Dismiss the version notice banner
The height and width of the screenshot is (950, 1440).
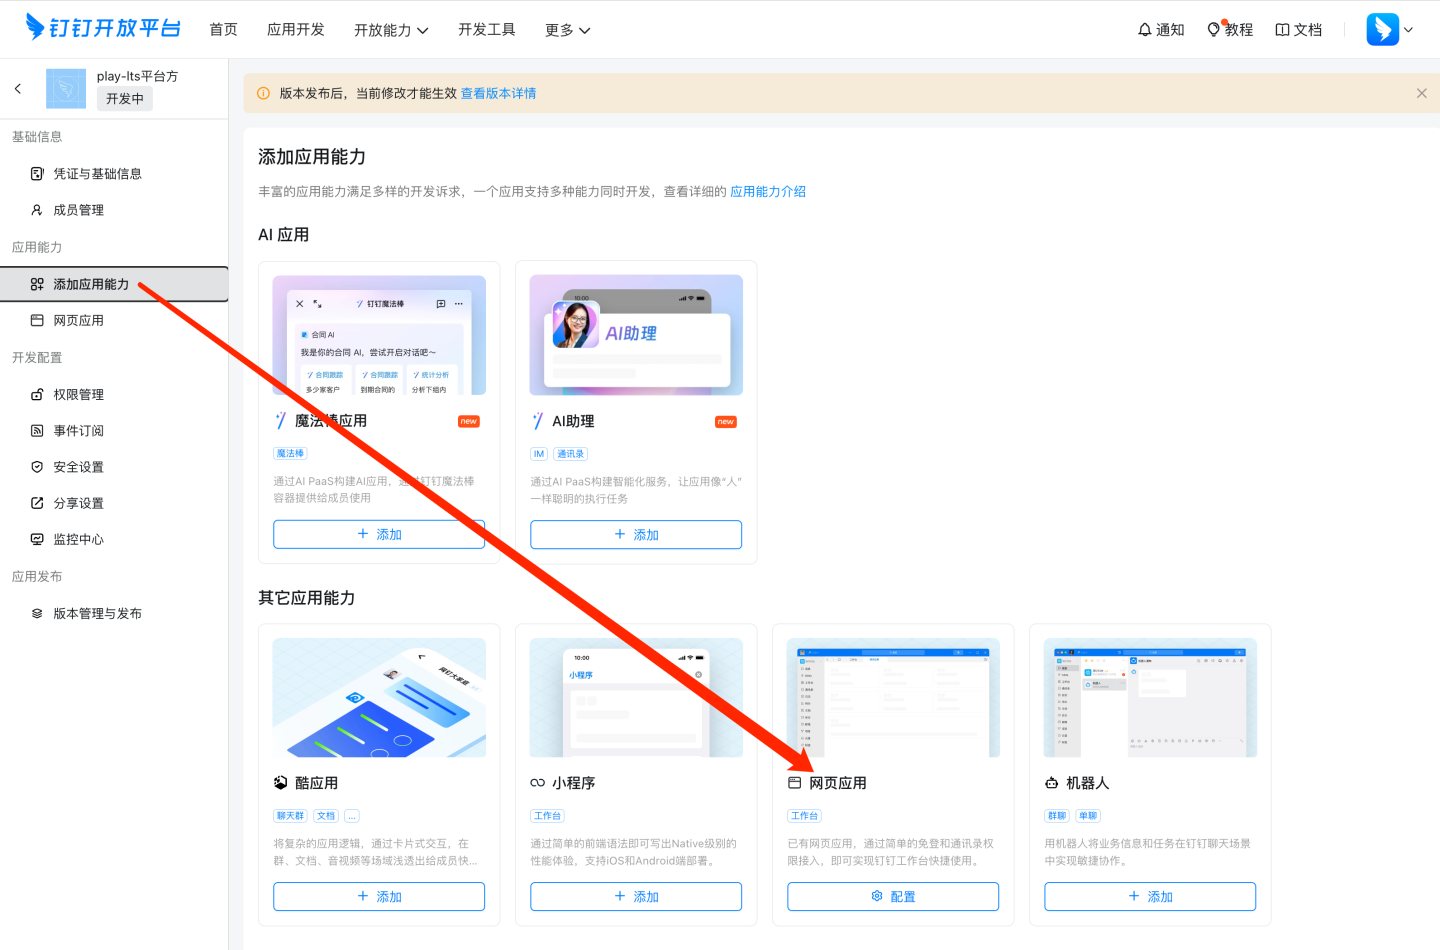point(1421,92)
